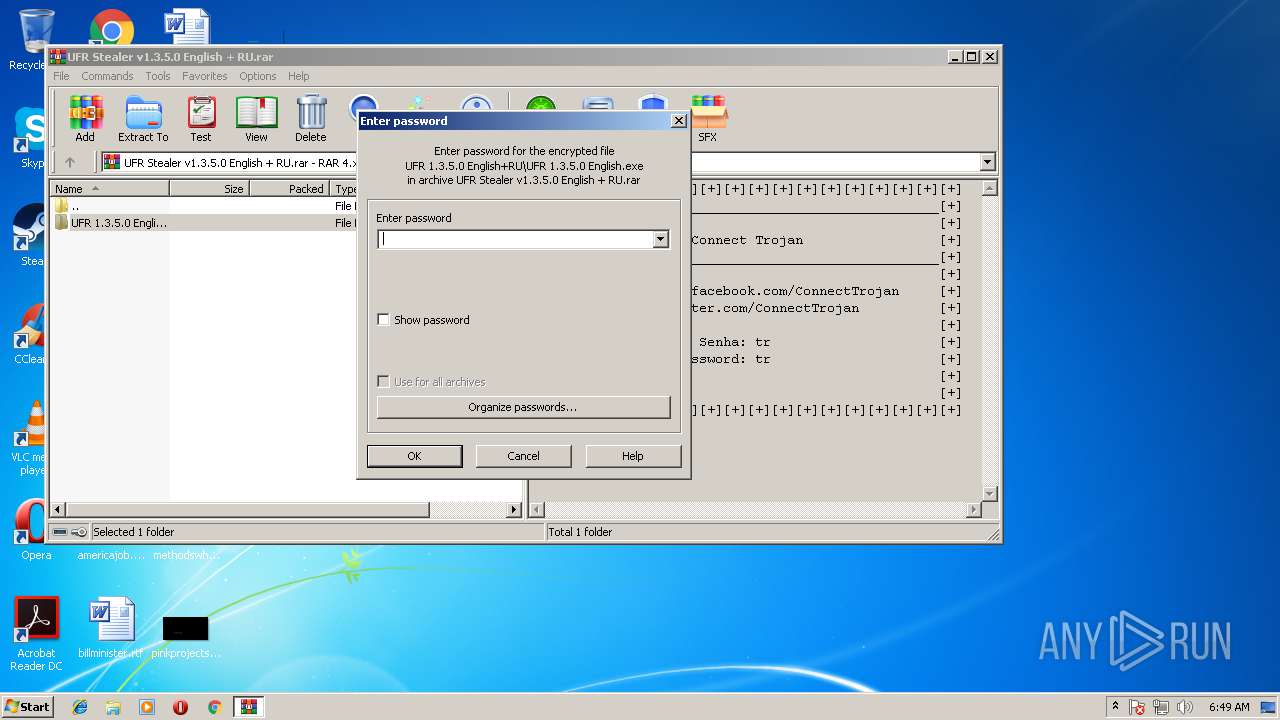Screen dimensions: 1280x720
Task: Open the Favorites menu
Action: pos(204,76)
